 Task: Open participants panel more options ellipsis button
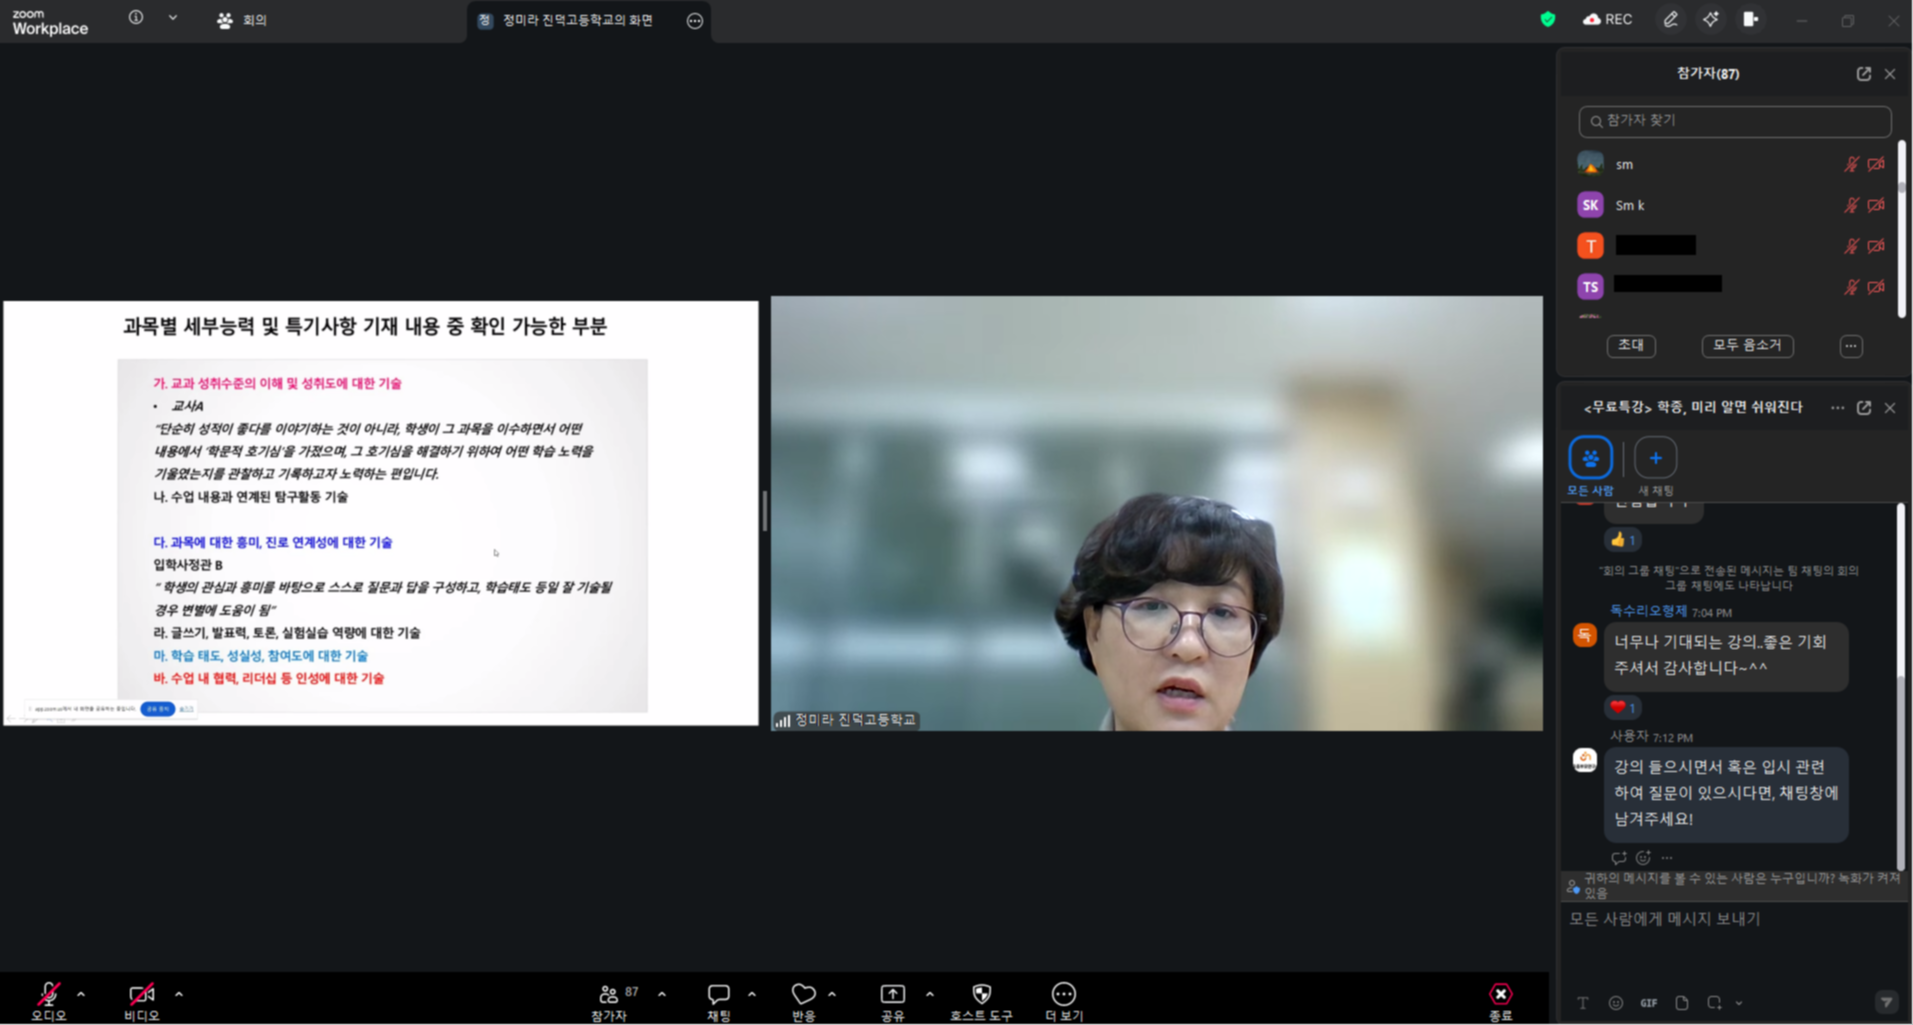click(x=1851, y=346)
